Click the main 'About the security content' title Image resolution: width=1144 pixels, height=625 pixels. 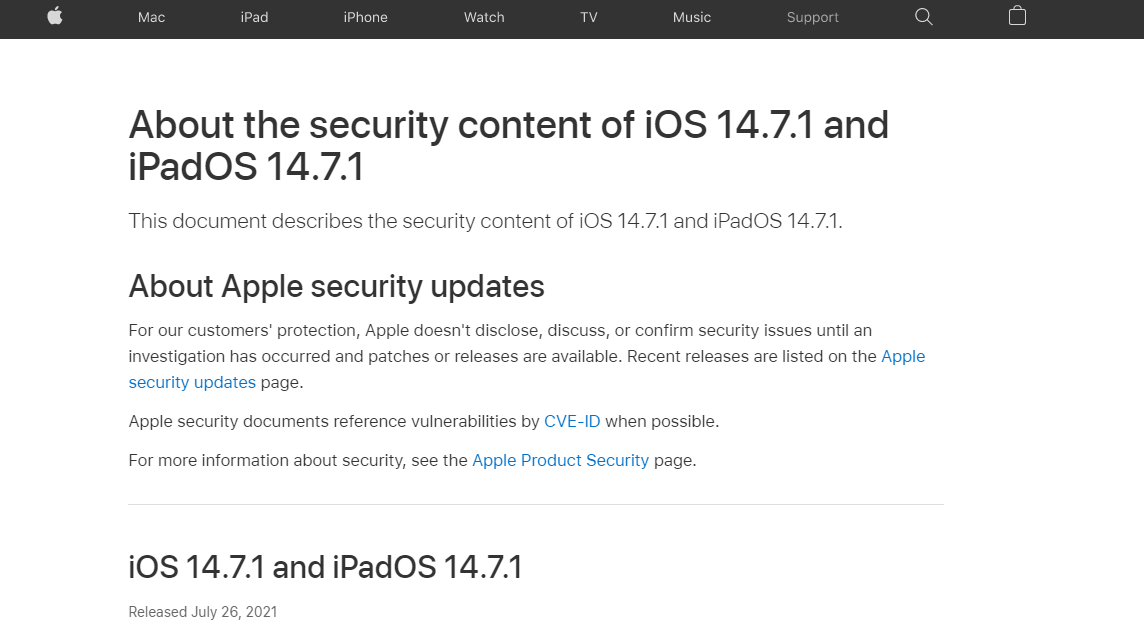tap(509, 146)
